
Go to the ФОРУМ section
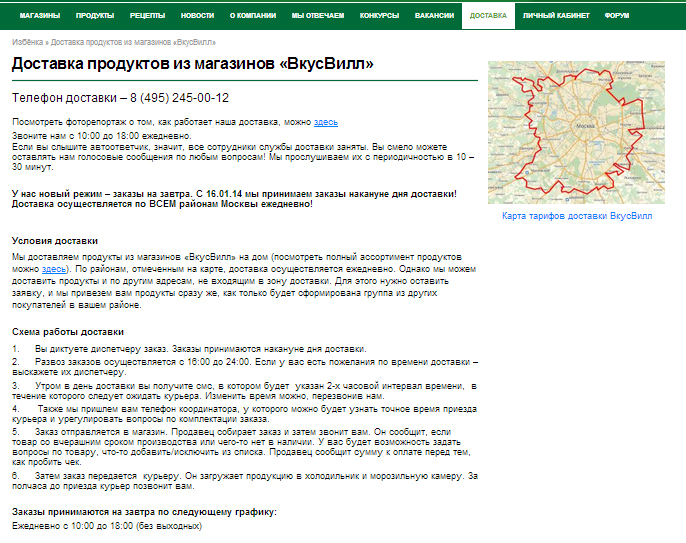click(617, 16)
